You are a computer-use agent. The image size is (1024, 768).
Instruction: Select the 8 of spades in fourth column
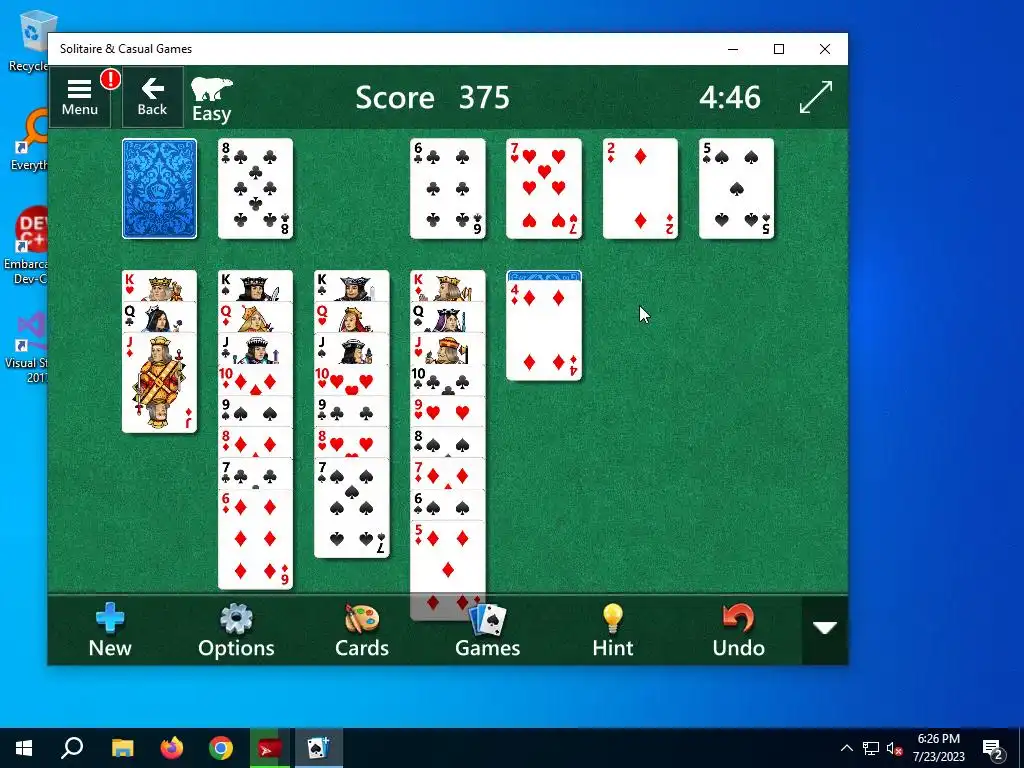coord(448,443)
